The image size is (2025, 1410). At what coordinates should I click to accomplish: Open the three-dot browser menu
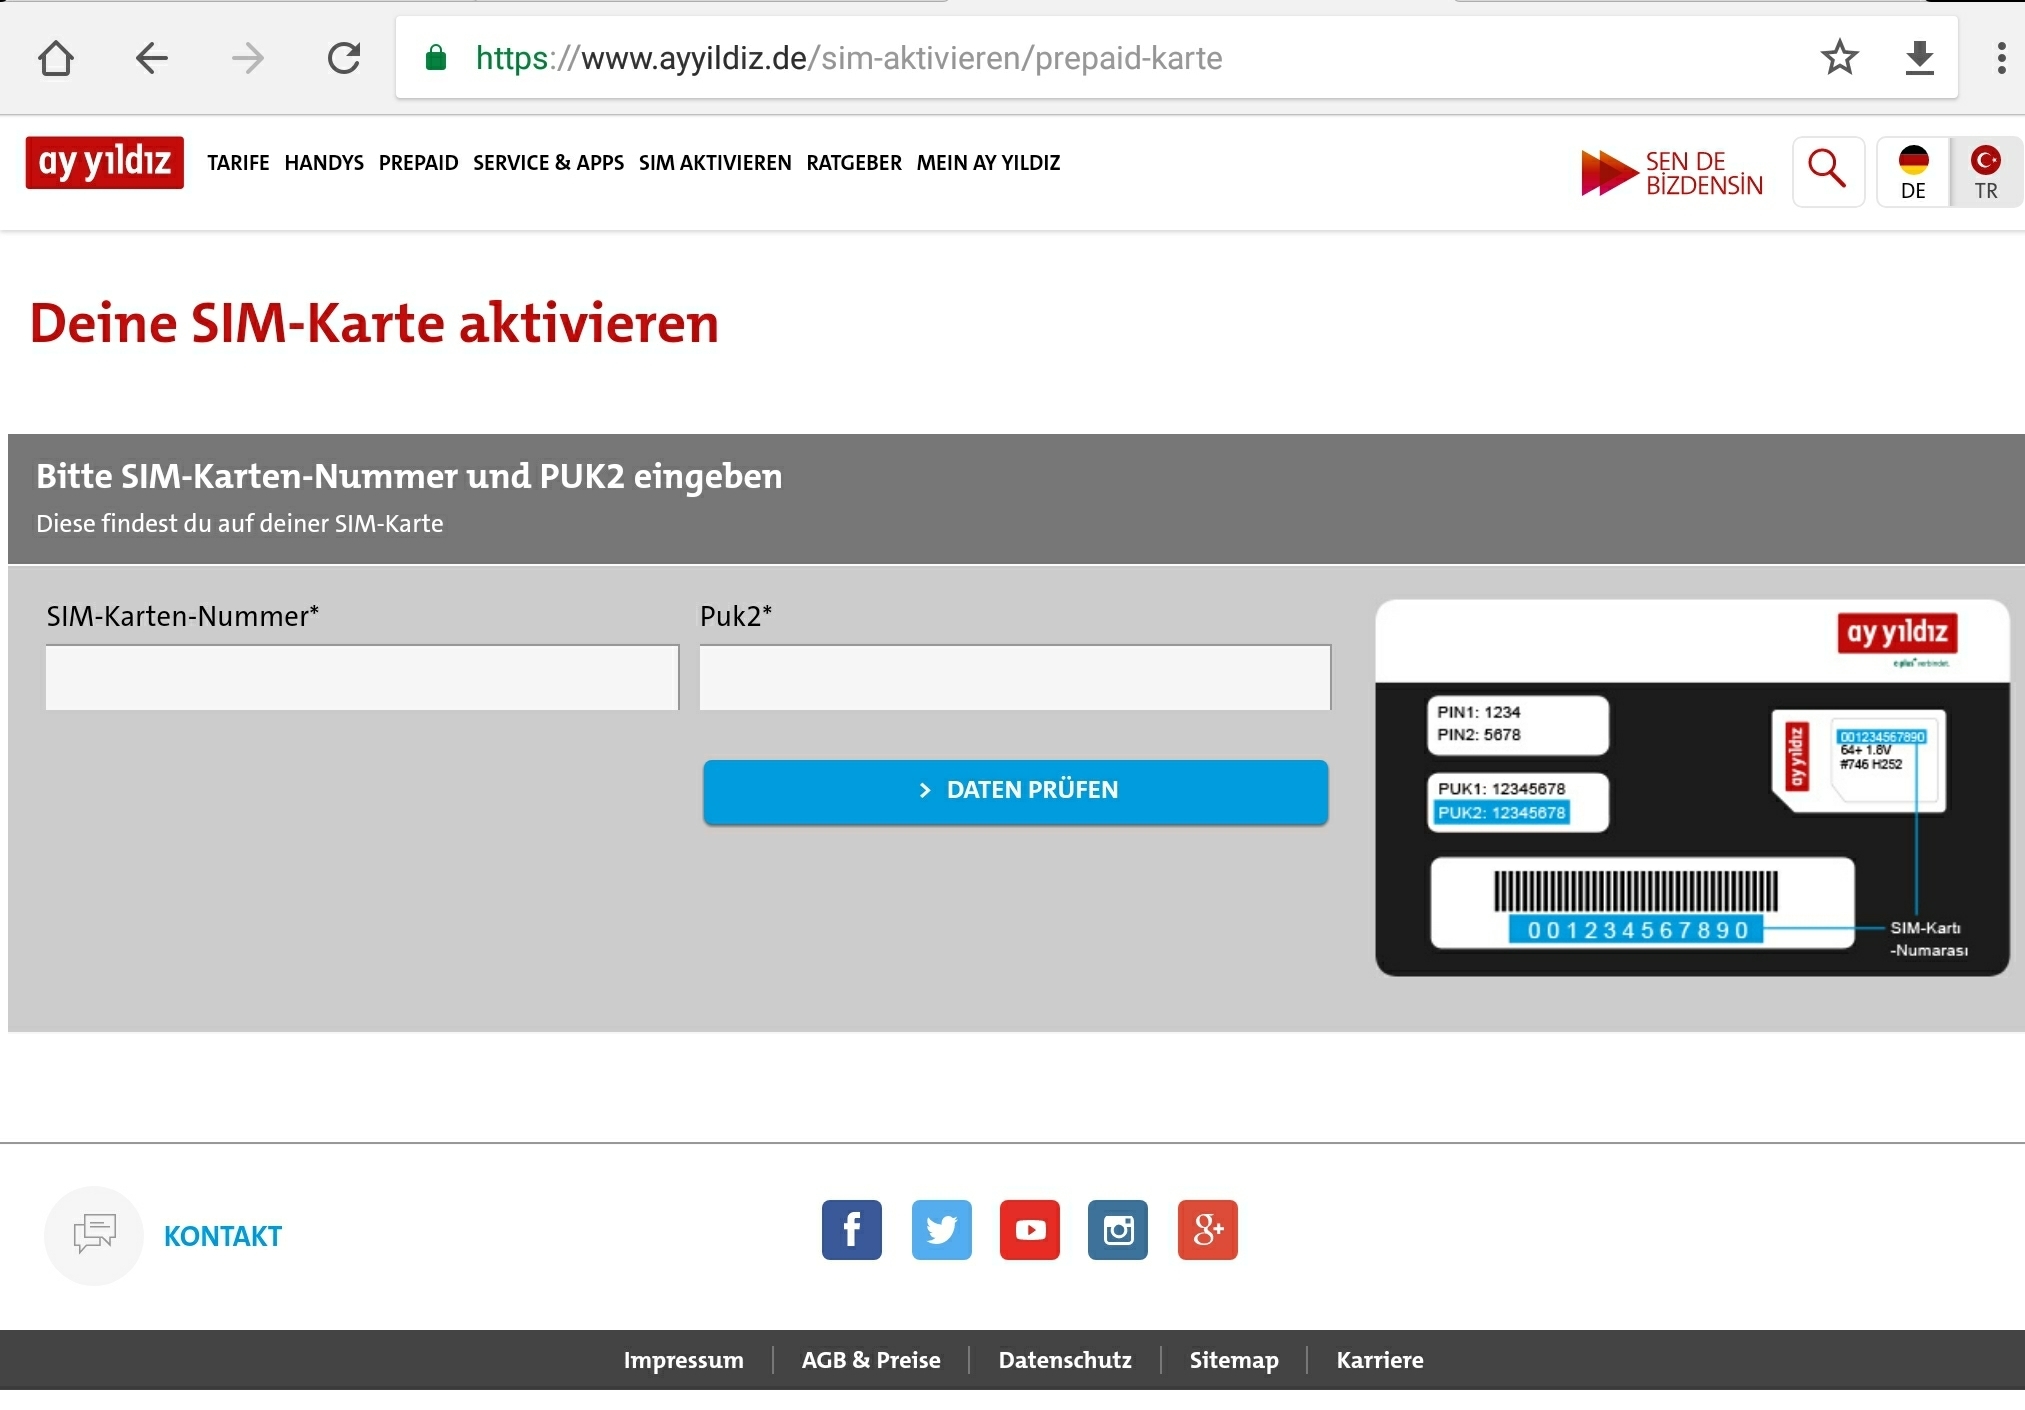tap(2000, 58)
